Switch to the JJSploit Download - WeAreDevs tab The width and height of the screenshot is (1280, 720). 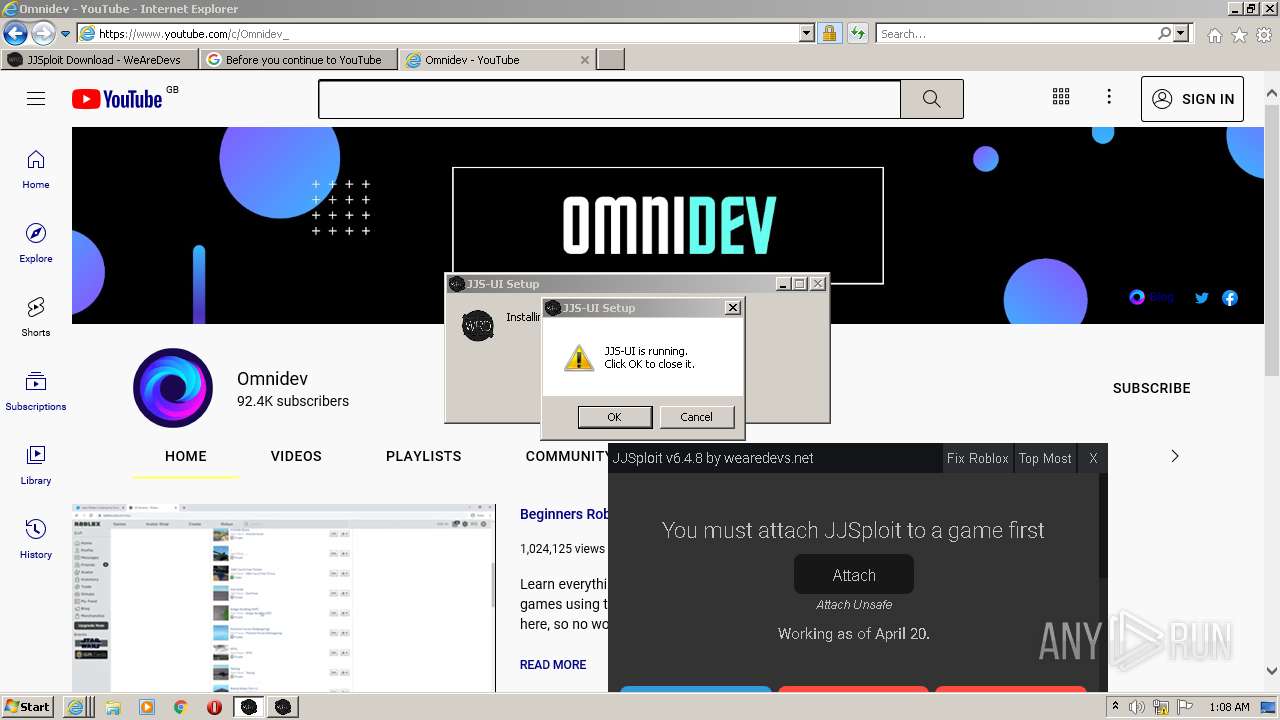tap(100, 60)
